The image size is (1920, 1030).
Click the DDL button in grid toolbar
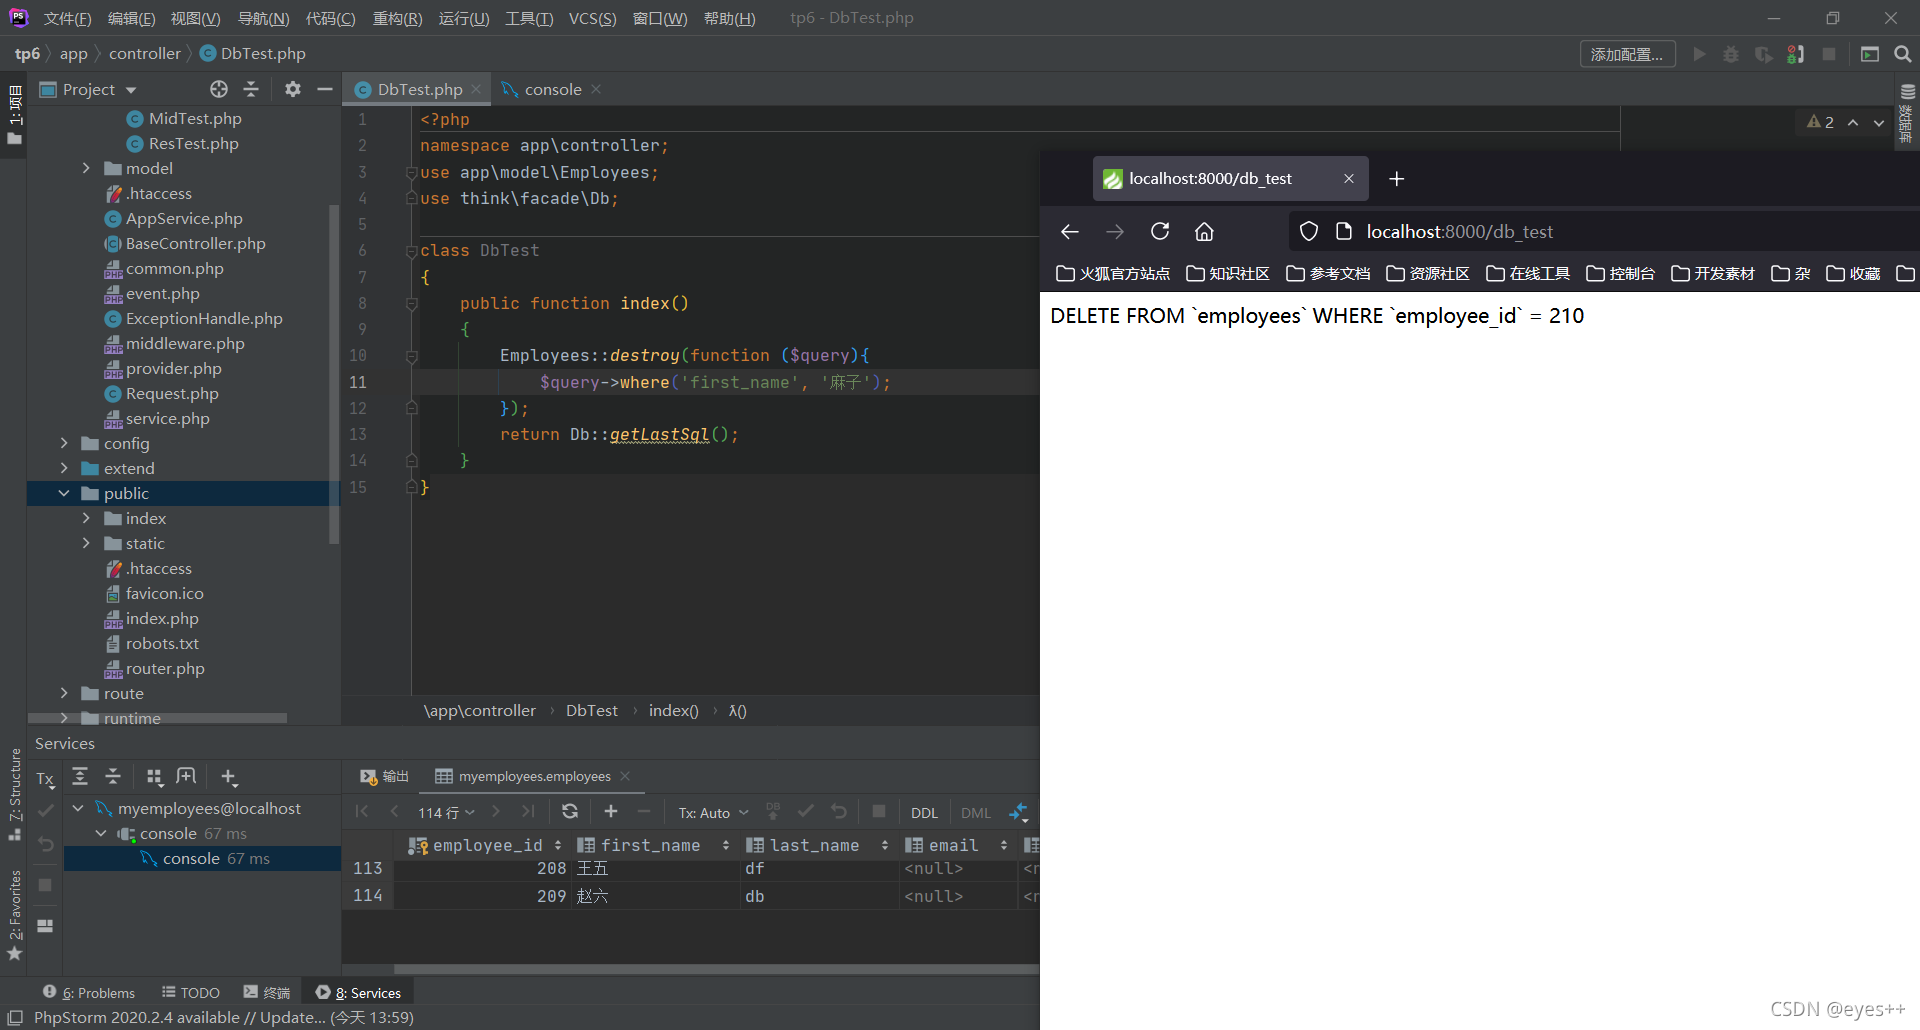(924, 812)
